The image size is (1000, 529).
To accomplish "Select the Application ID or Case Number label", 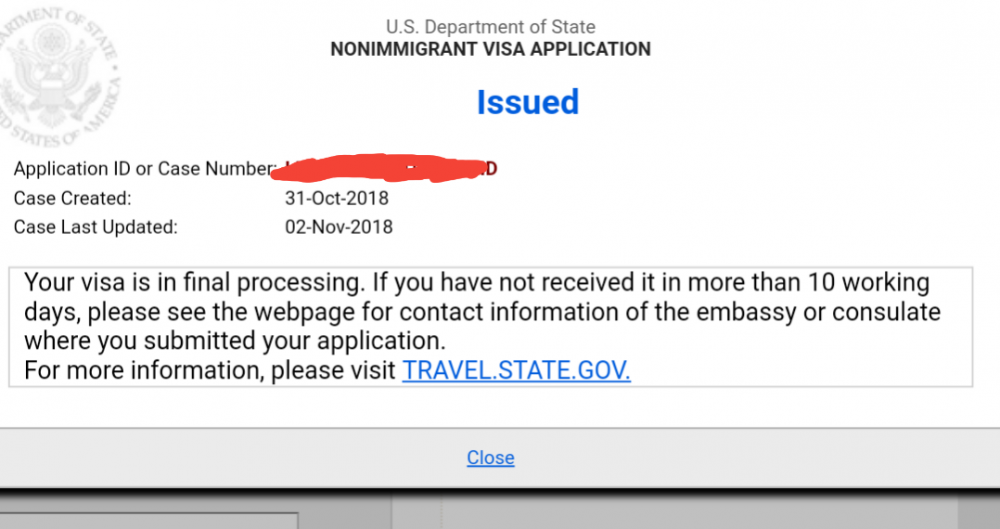I will tap(145, 169).
